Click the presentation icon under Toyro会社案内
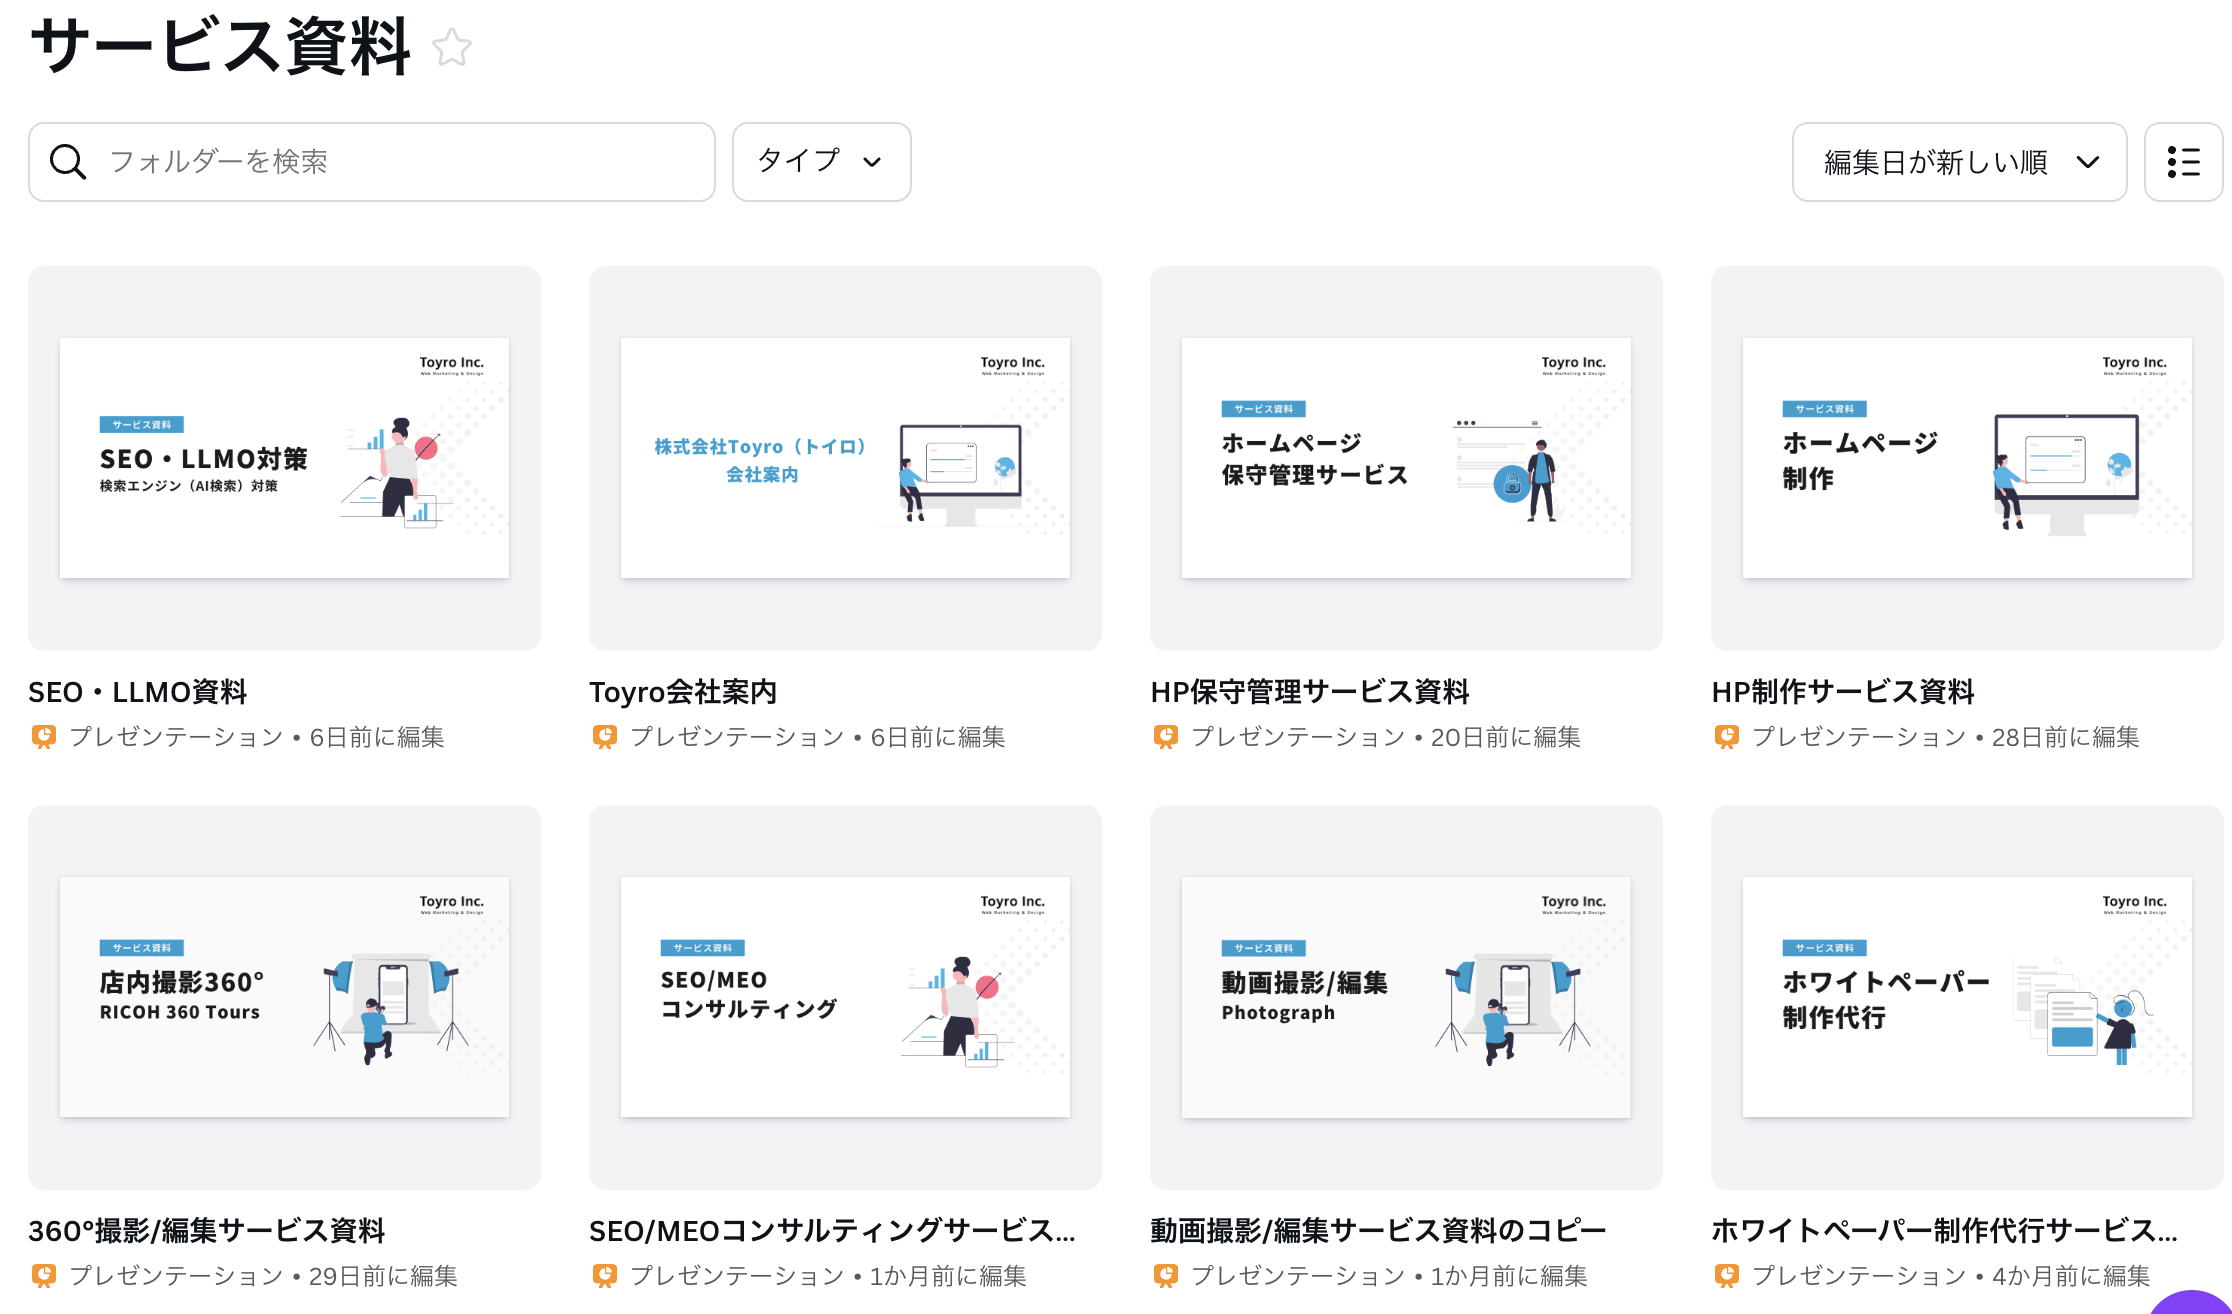2232x1314 pixels. [604, 737]
